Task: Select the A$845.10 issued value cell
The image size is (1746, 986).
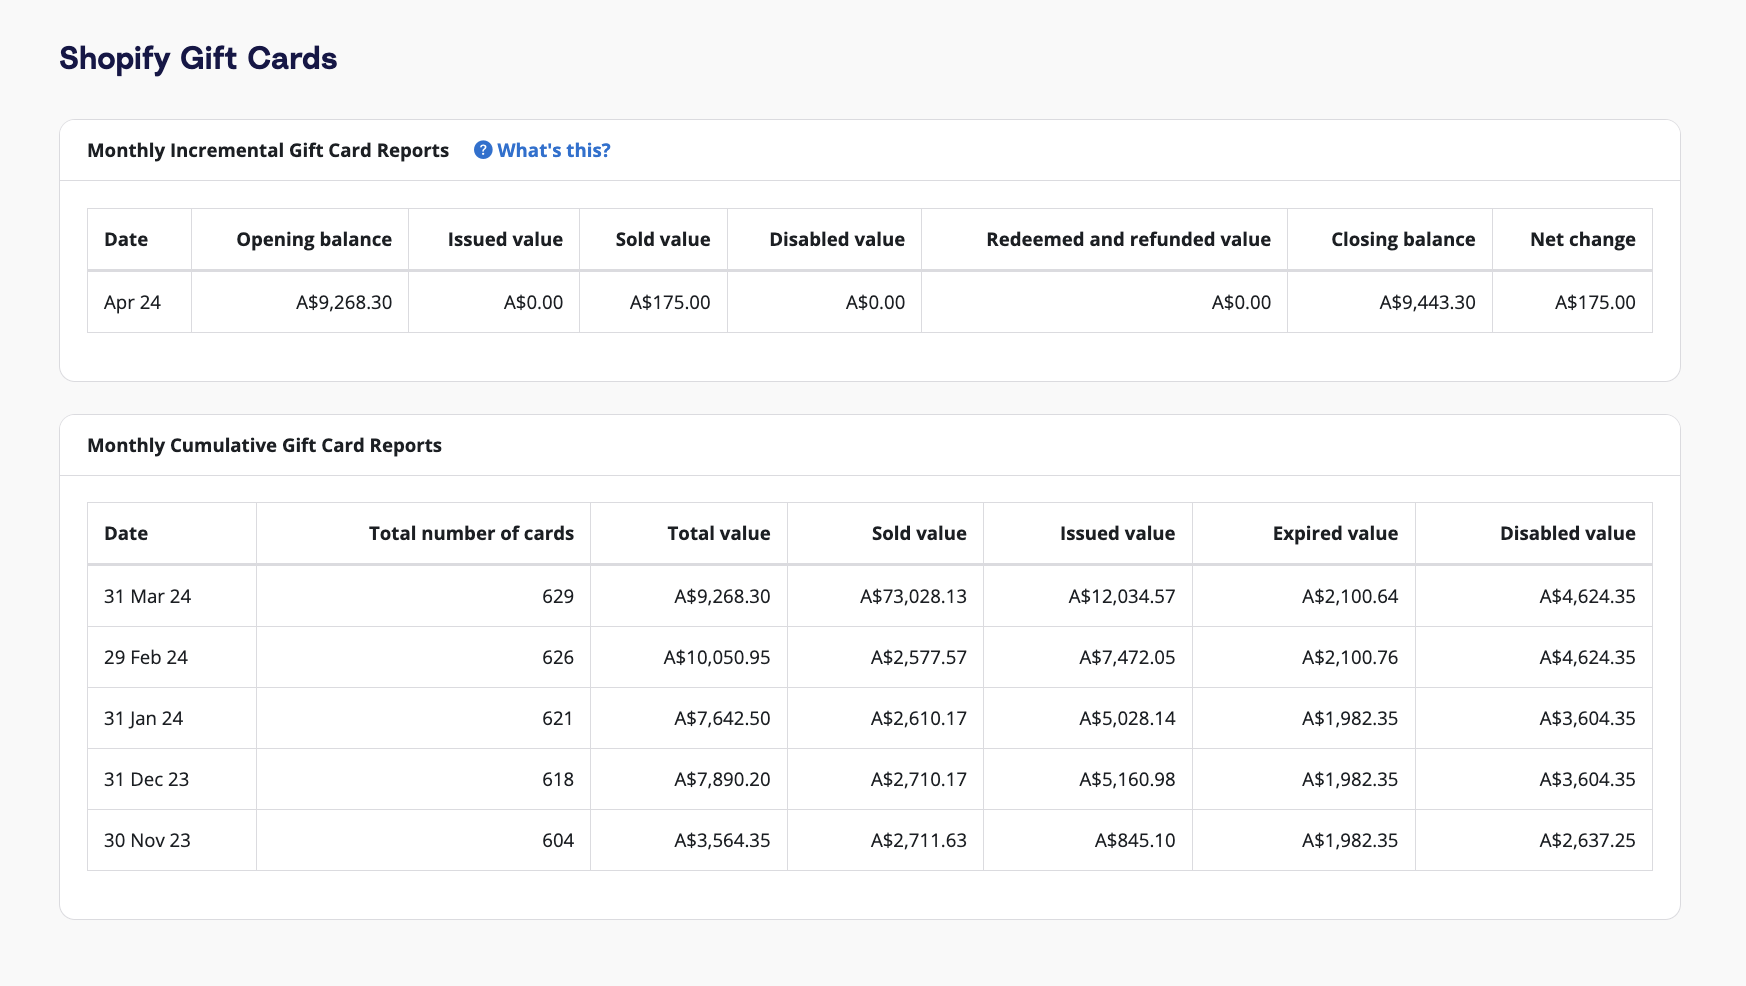Action: pyautogui.click(x=1088, y=840)
